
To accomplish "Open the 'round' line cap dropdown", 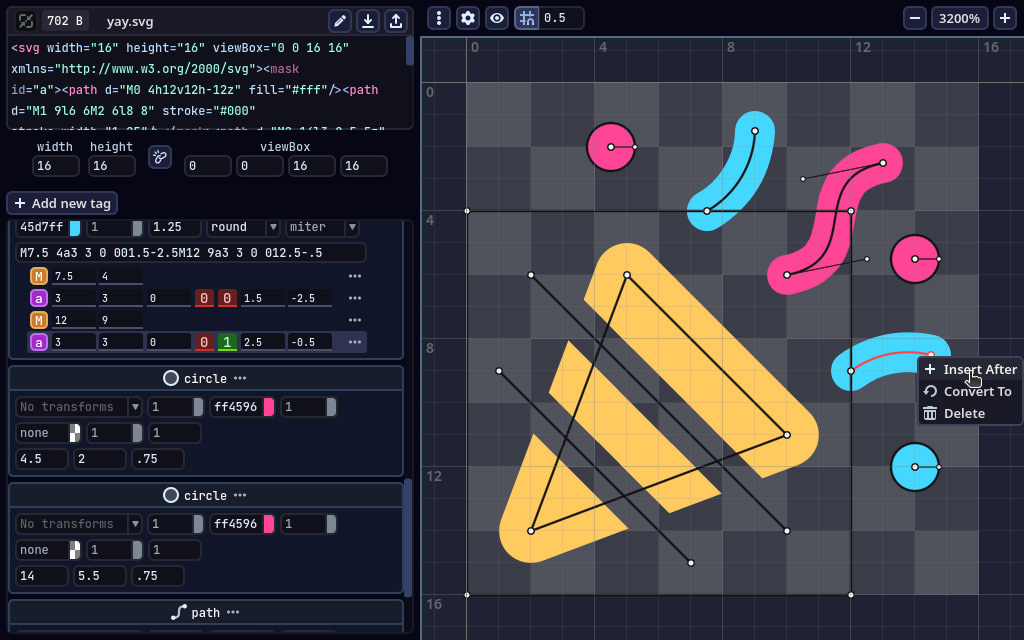I will coord(242,227).
